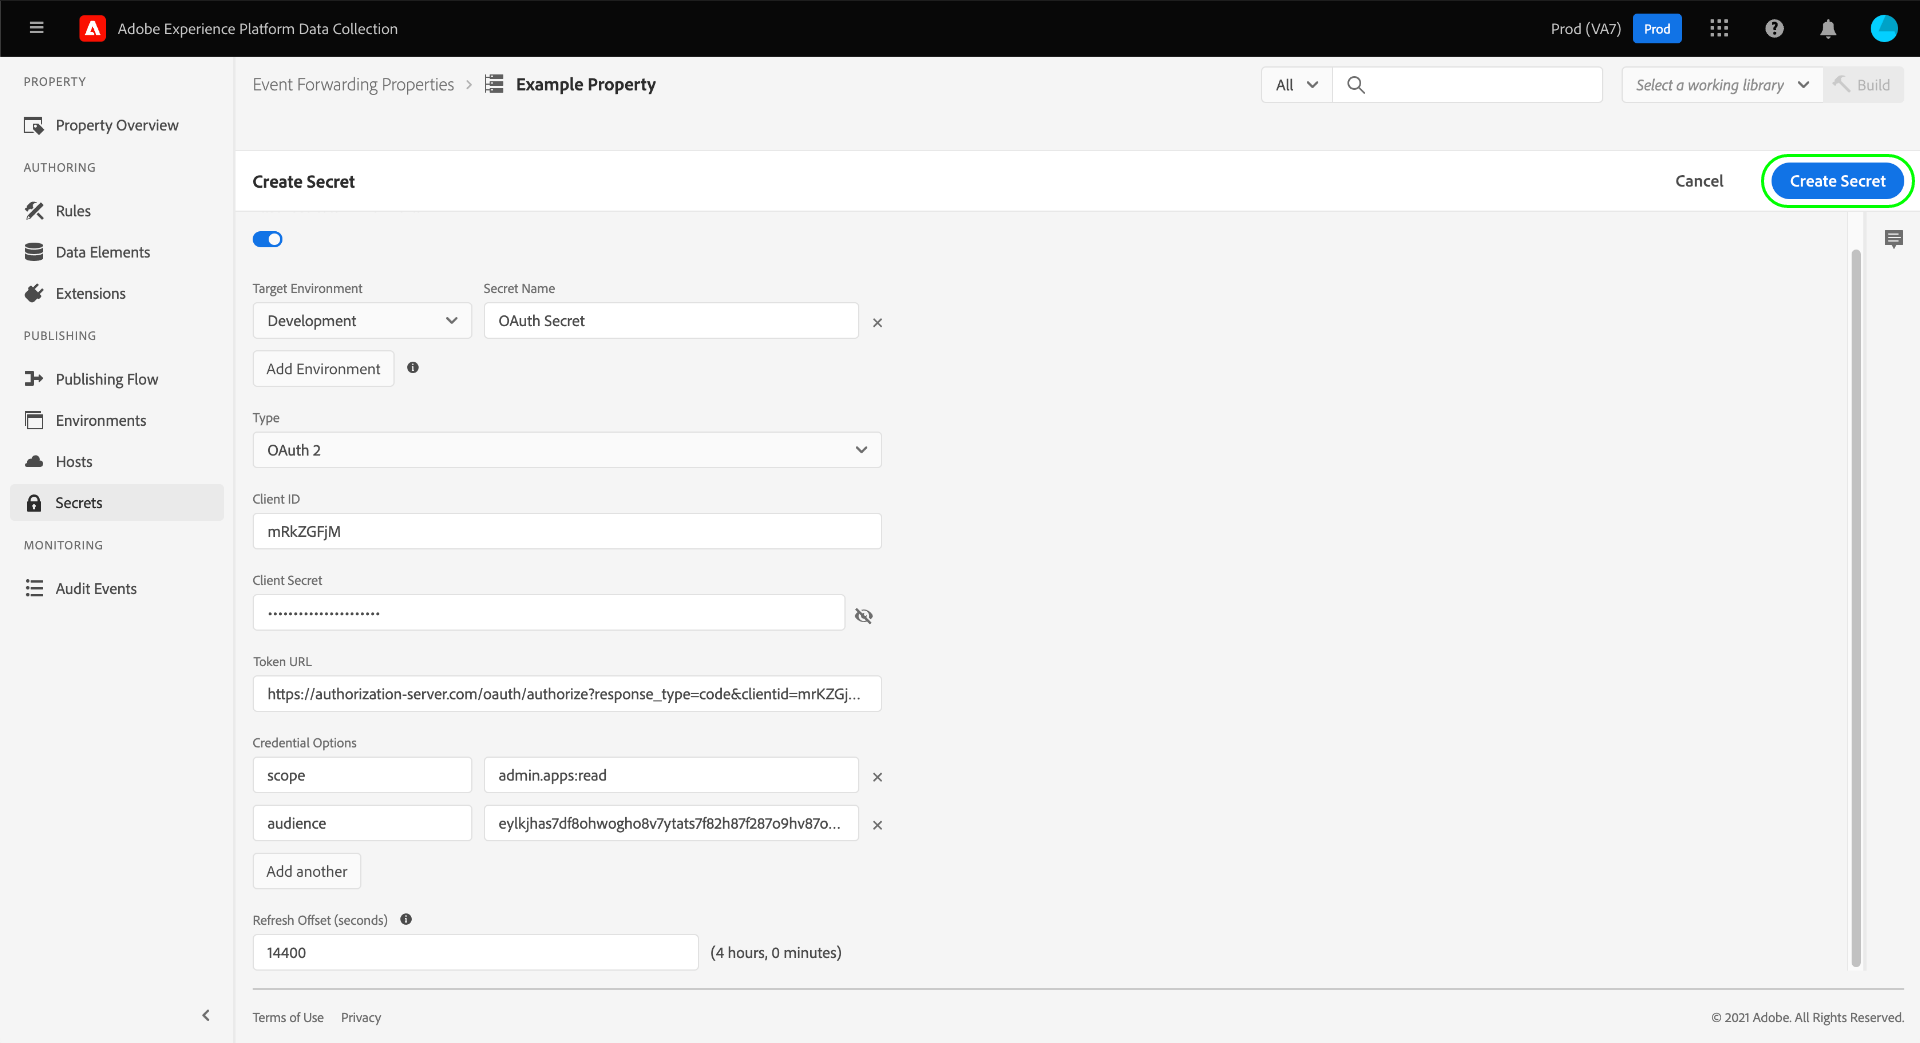The width and height of the screenshot is (1920, 1043).
Task: Show the Client Secret value
Action: [x=863, y=615]
